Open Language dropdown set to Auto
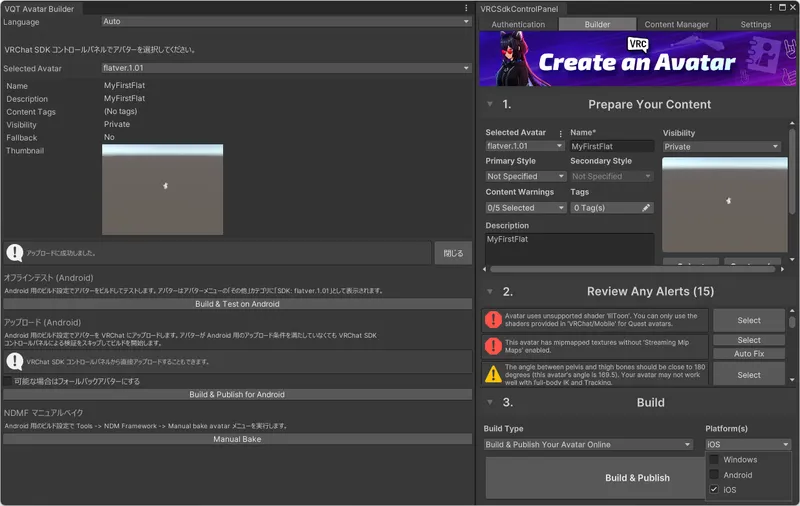The height and width of the screenshot is (506, 800). click(286, 21)
